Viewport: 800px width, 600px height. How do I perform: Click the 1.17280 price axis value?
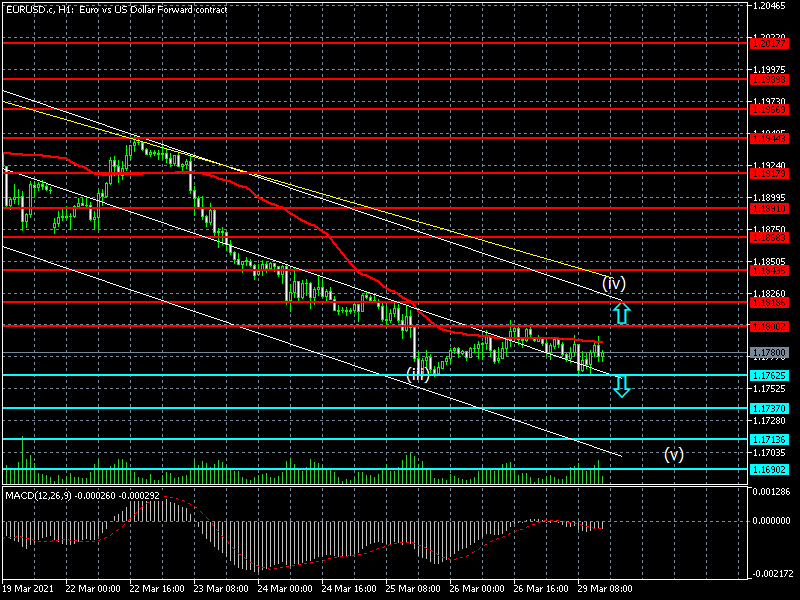769,420
